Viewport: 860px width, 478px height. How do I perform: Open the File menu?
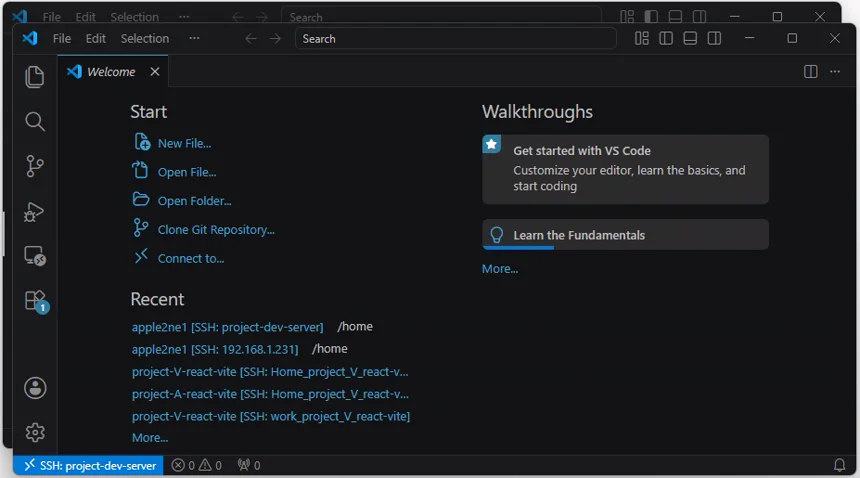tap(61, 38)
